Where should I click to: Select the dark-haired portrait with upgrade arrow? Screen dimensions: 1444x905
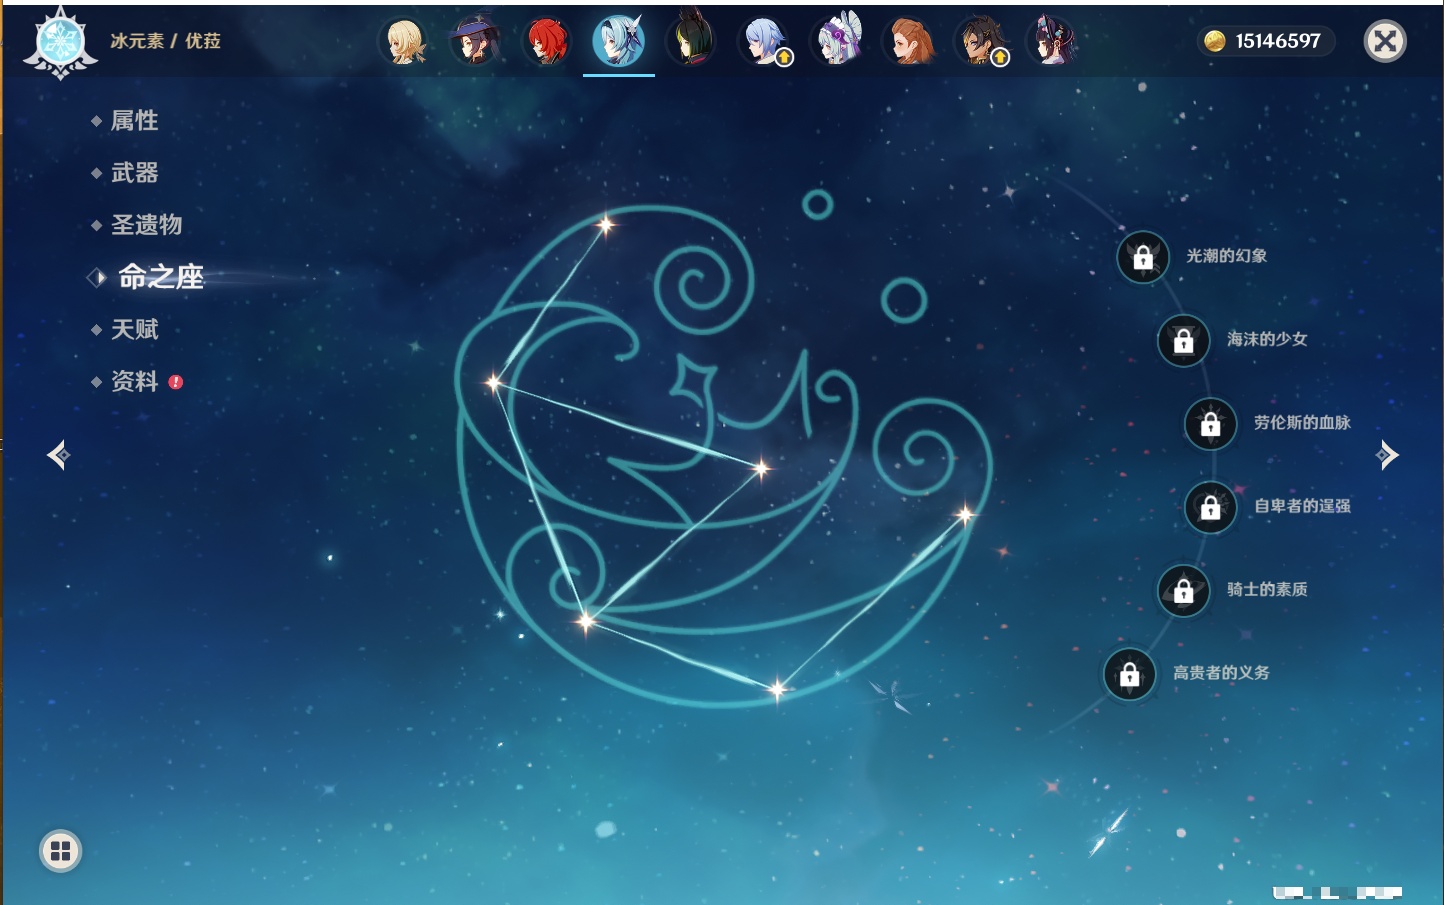982,41
